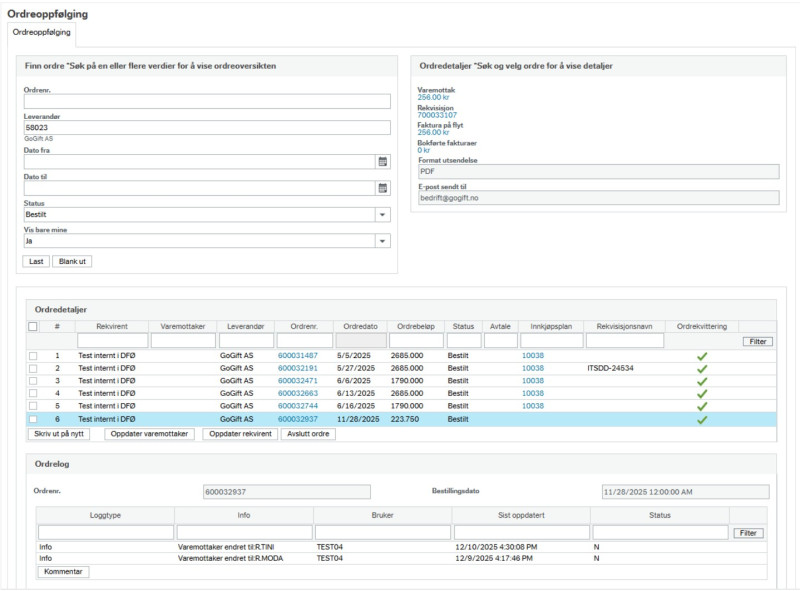Viewport: 800px width, 591px height.
Task: Click the Leverandør field containing 58023
Action: pos(207,128)
